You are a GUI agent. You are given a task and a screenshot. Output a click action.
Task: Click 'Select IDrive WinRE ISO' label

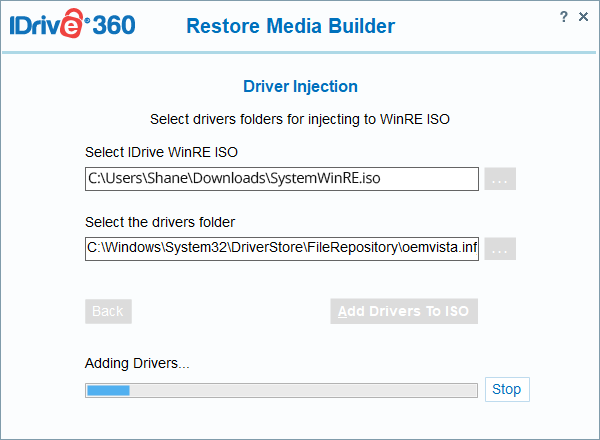click(161, 152)
